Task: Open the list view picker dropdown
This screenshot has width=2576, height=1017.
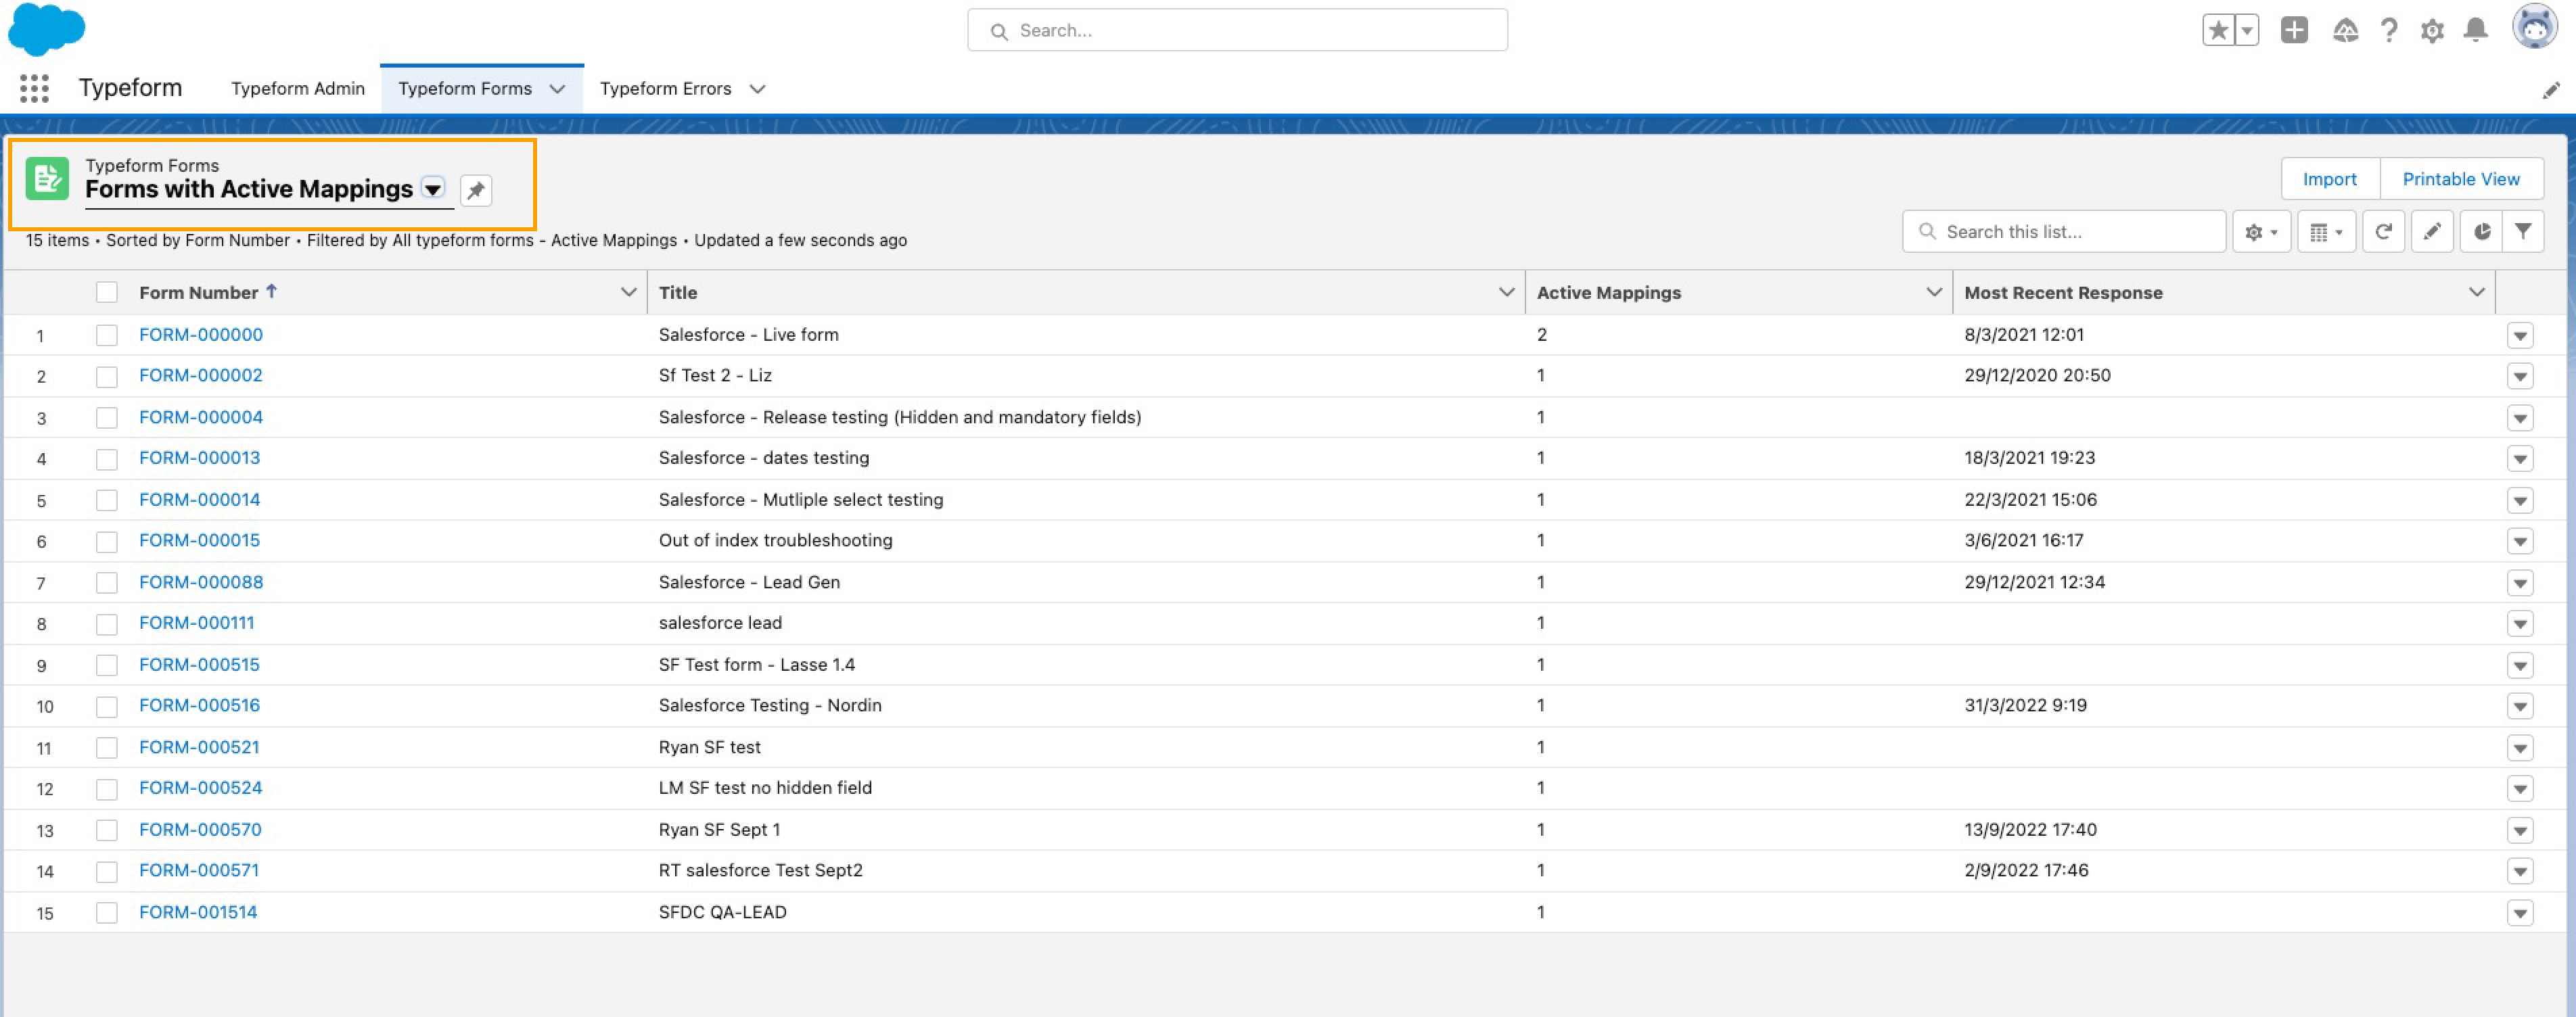Action: 433,189
